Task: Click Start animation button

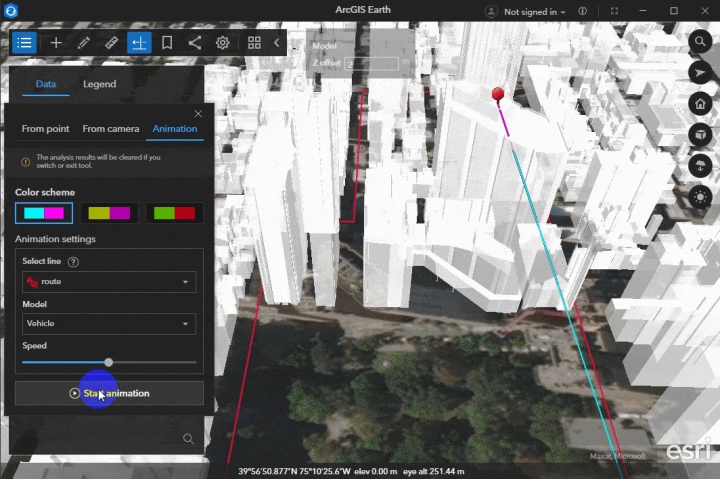Action: (x=109, y=393)
